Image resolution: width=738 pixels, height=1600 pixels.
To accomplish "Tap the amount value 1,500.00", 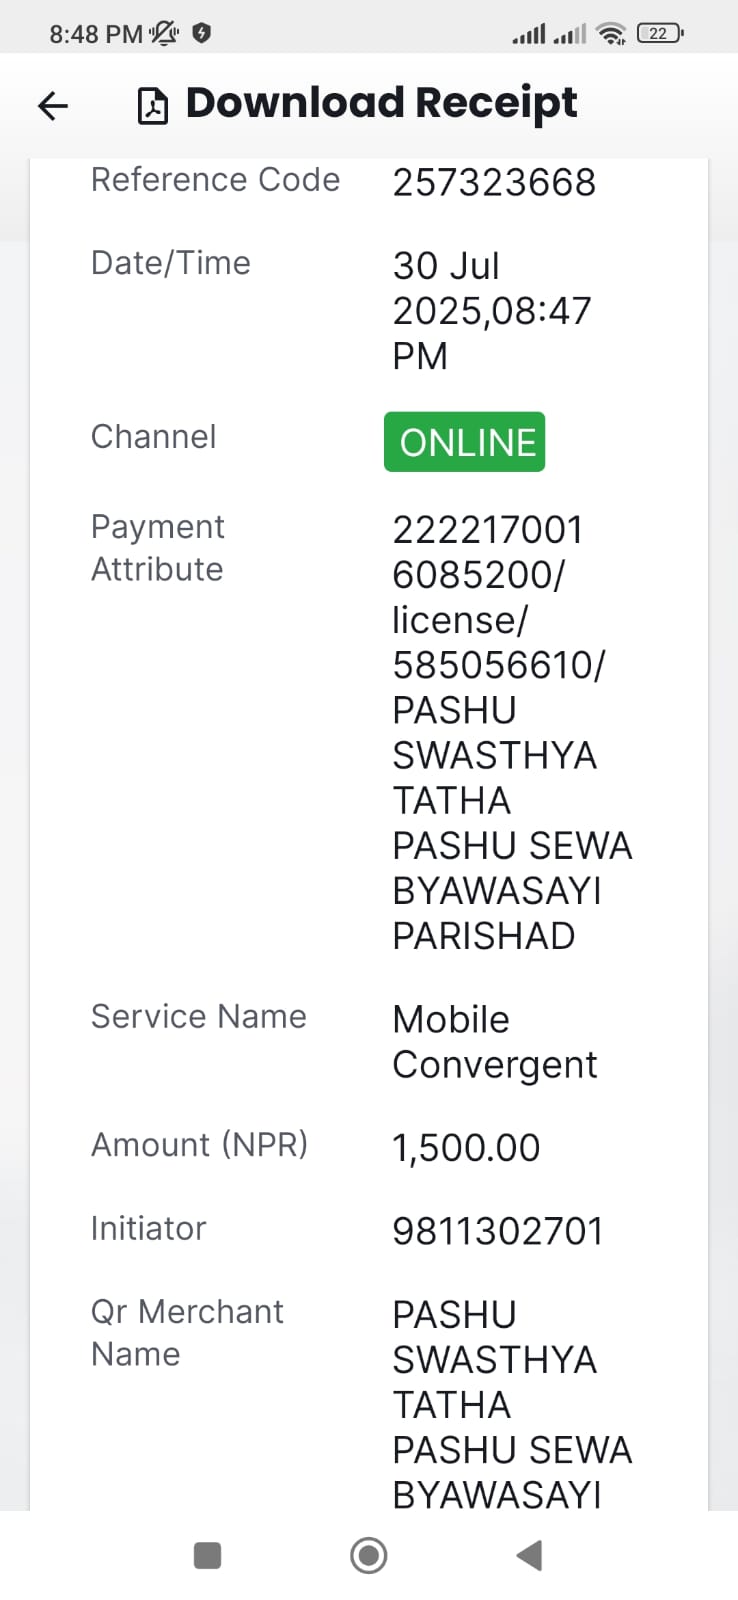I will click(466, 1147).
